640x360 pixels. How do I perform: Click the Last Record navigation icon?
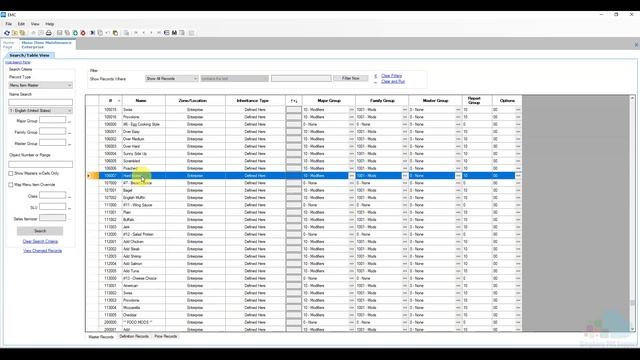[159, 33]
